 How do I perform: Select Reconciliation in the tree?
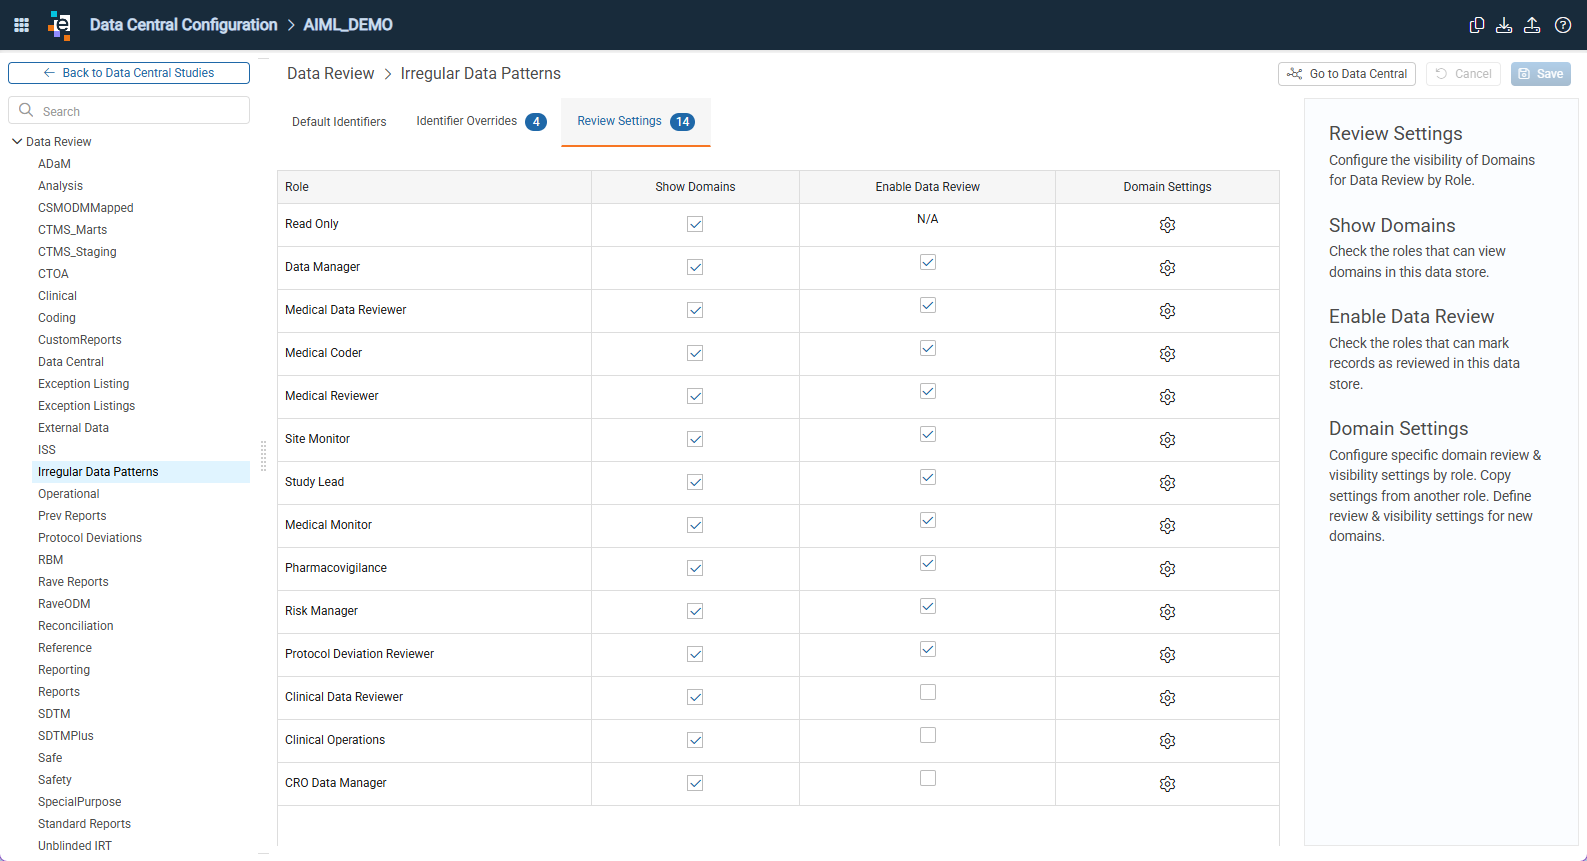pyautogui.click(x=76, y=626)
